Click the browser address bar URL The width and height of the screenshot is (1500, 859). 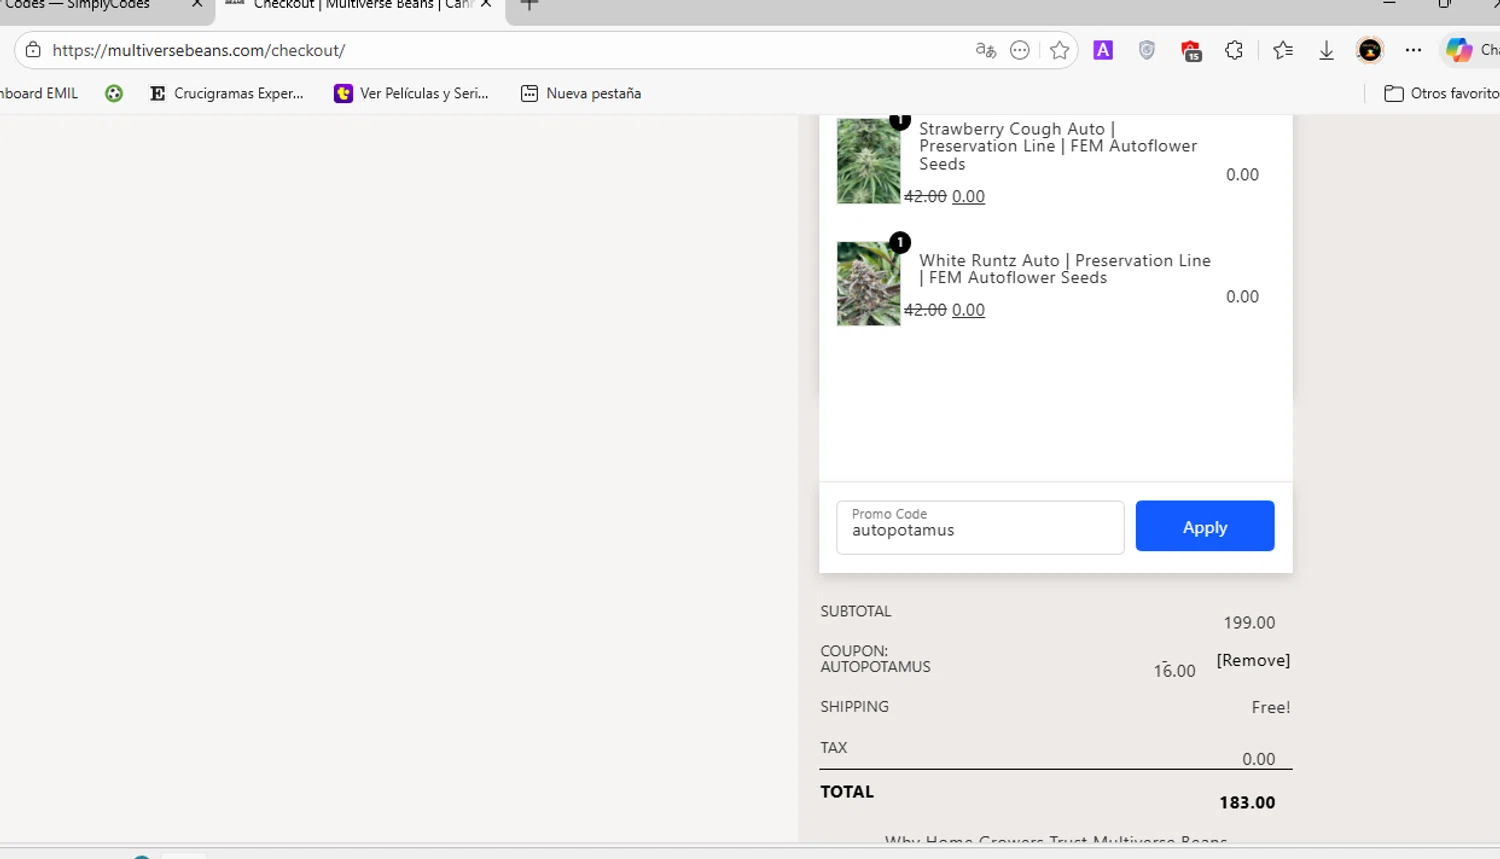(x=199, y=50)
